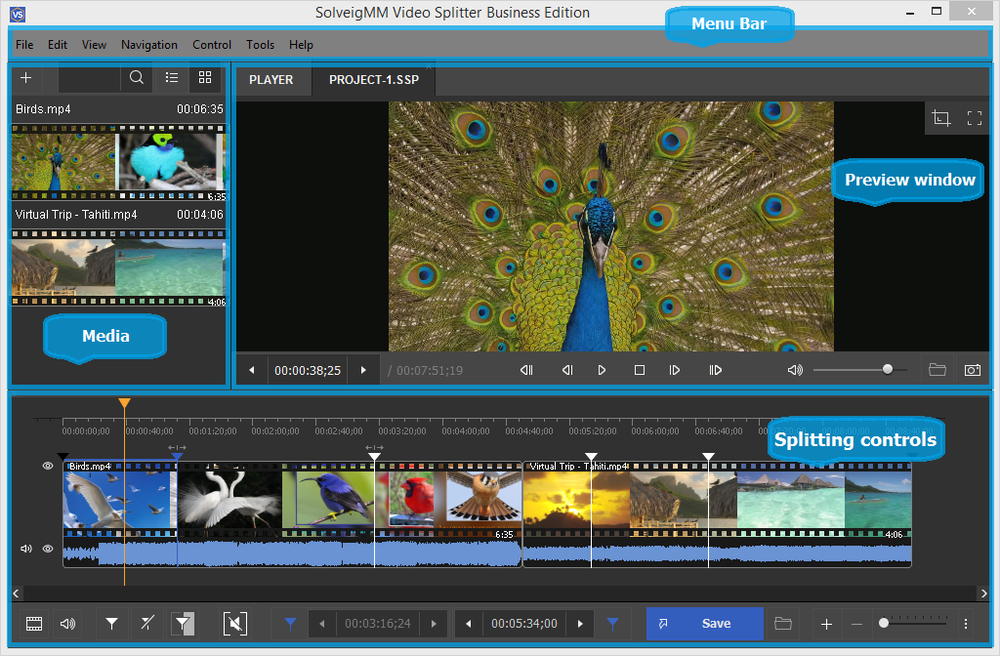This screenshot has width=1000, height=656.
Task: Select the Virtual Trip - Tahiti.mp4 thumbnail
Action: (x=118, y=267)
